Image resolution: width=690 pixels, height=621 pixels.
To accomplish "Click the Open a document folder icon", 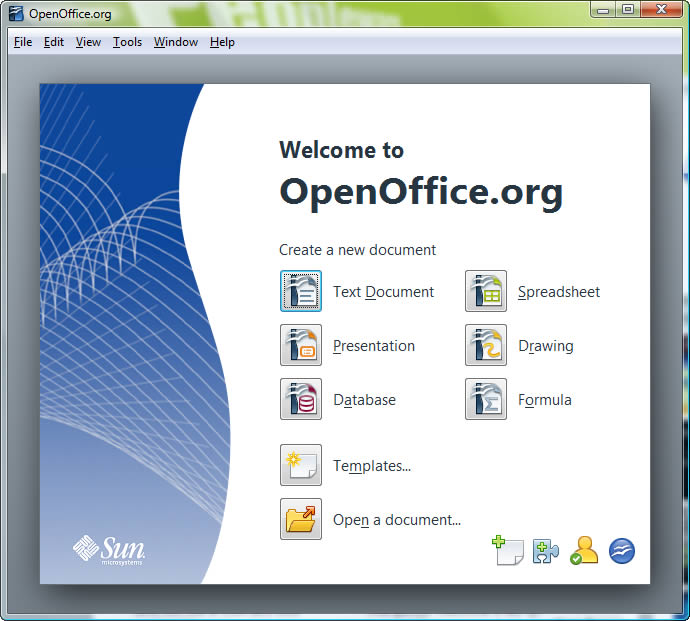I will point(301,519).
